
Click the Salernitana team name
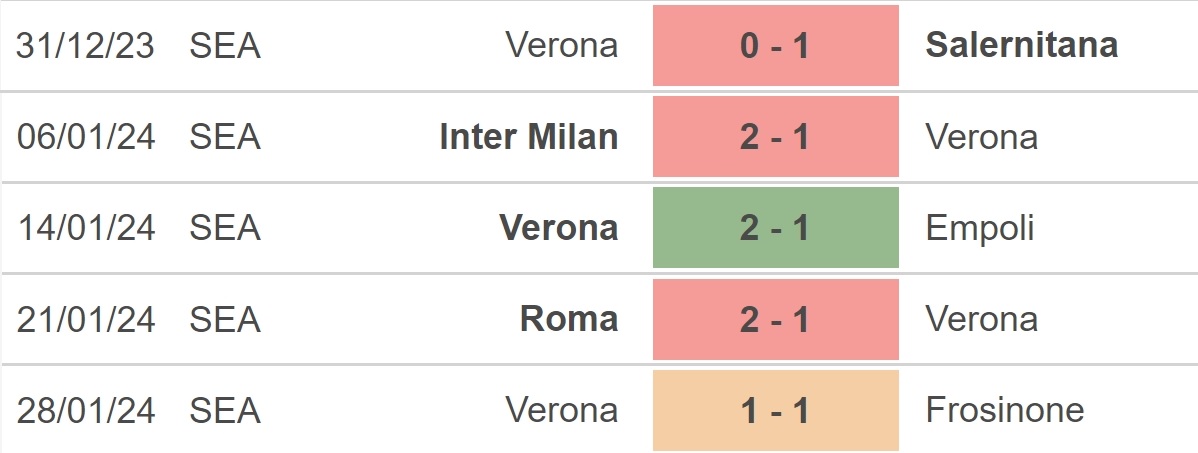[x=1022, y=45]
